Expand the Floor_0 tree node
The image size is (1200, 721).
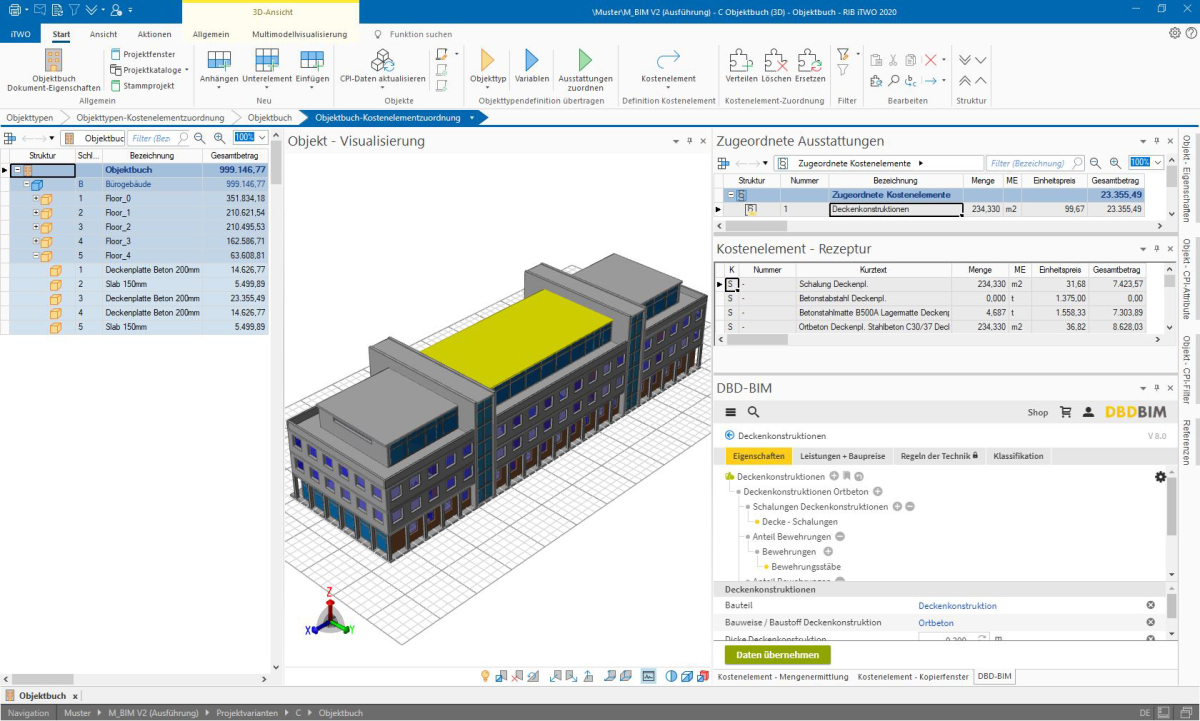click(36, 199)
